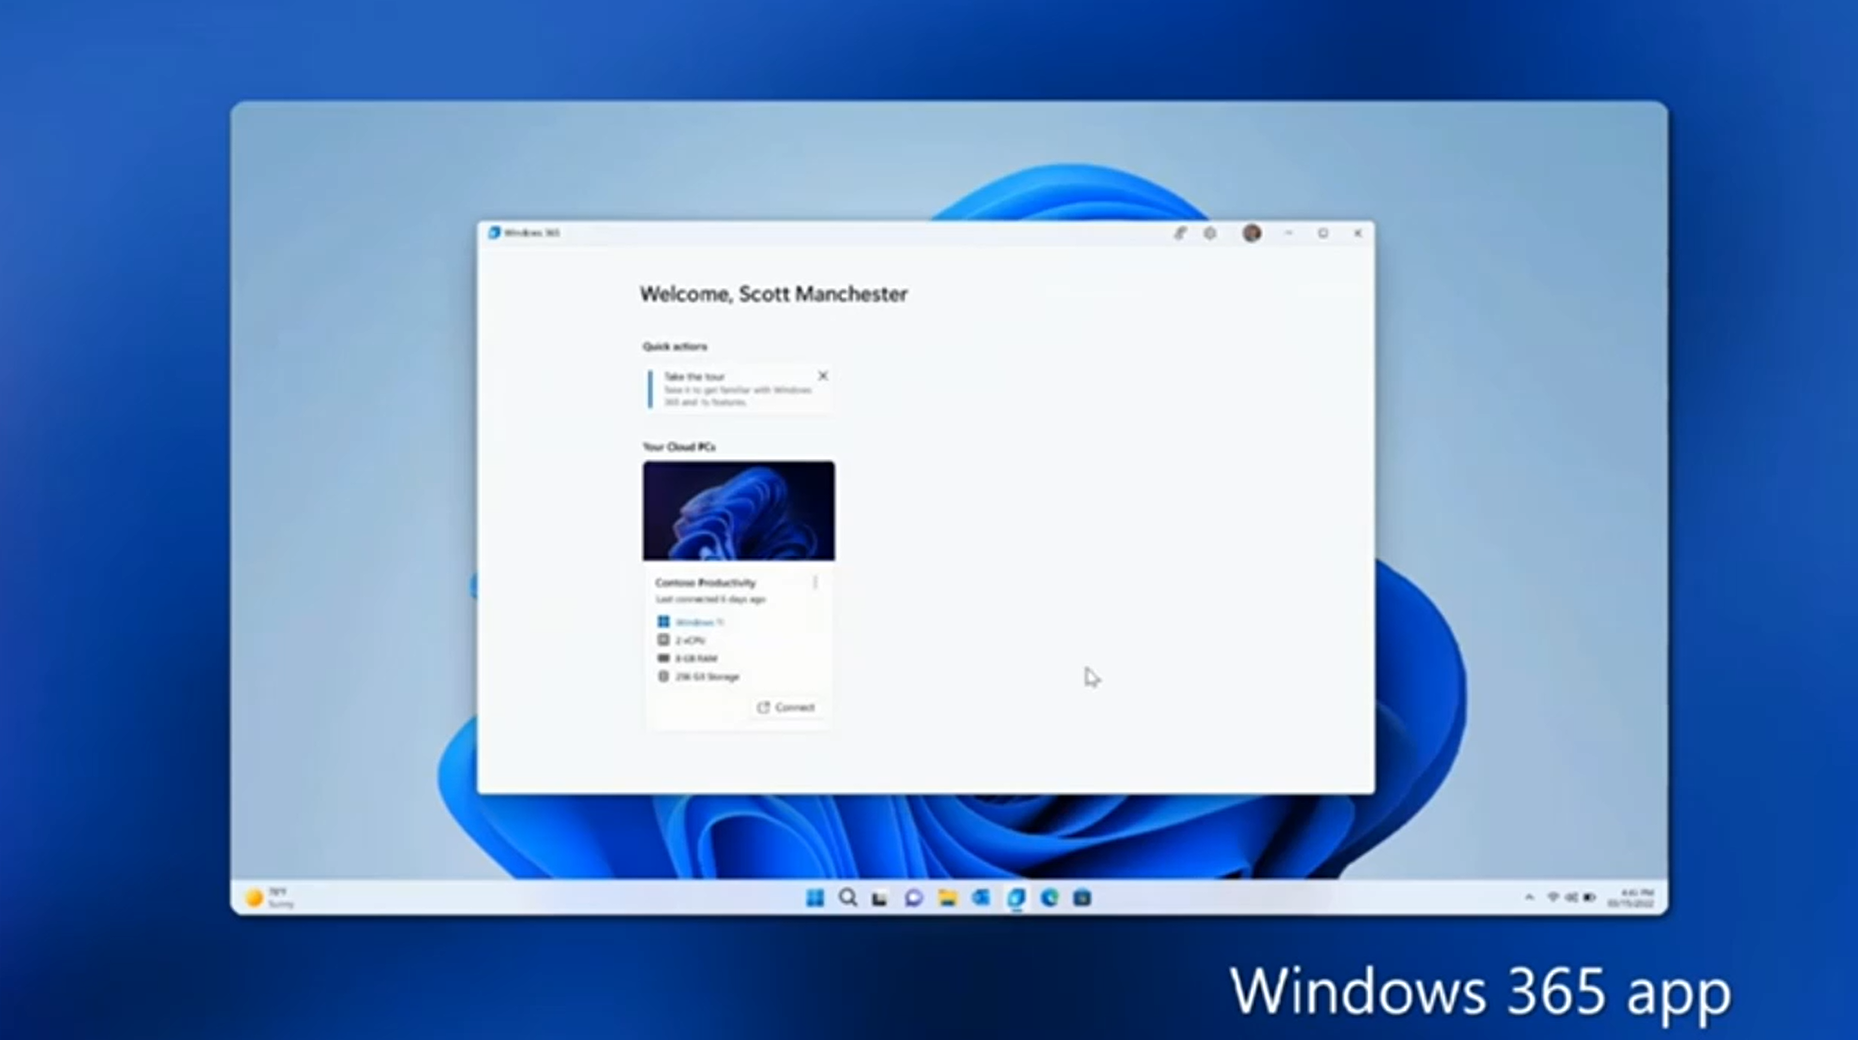Image resolution: width=1858 pixels, height=1040 pixels.
Task: Click the 256 GB Storage text
Action: (707, 677)
